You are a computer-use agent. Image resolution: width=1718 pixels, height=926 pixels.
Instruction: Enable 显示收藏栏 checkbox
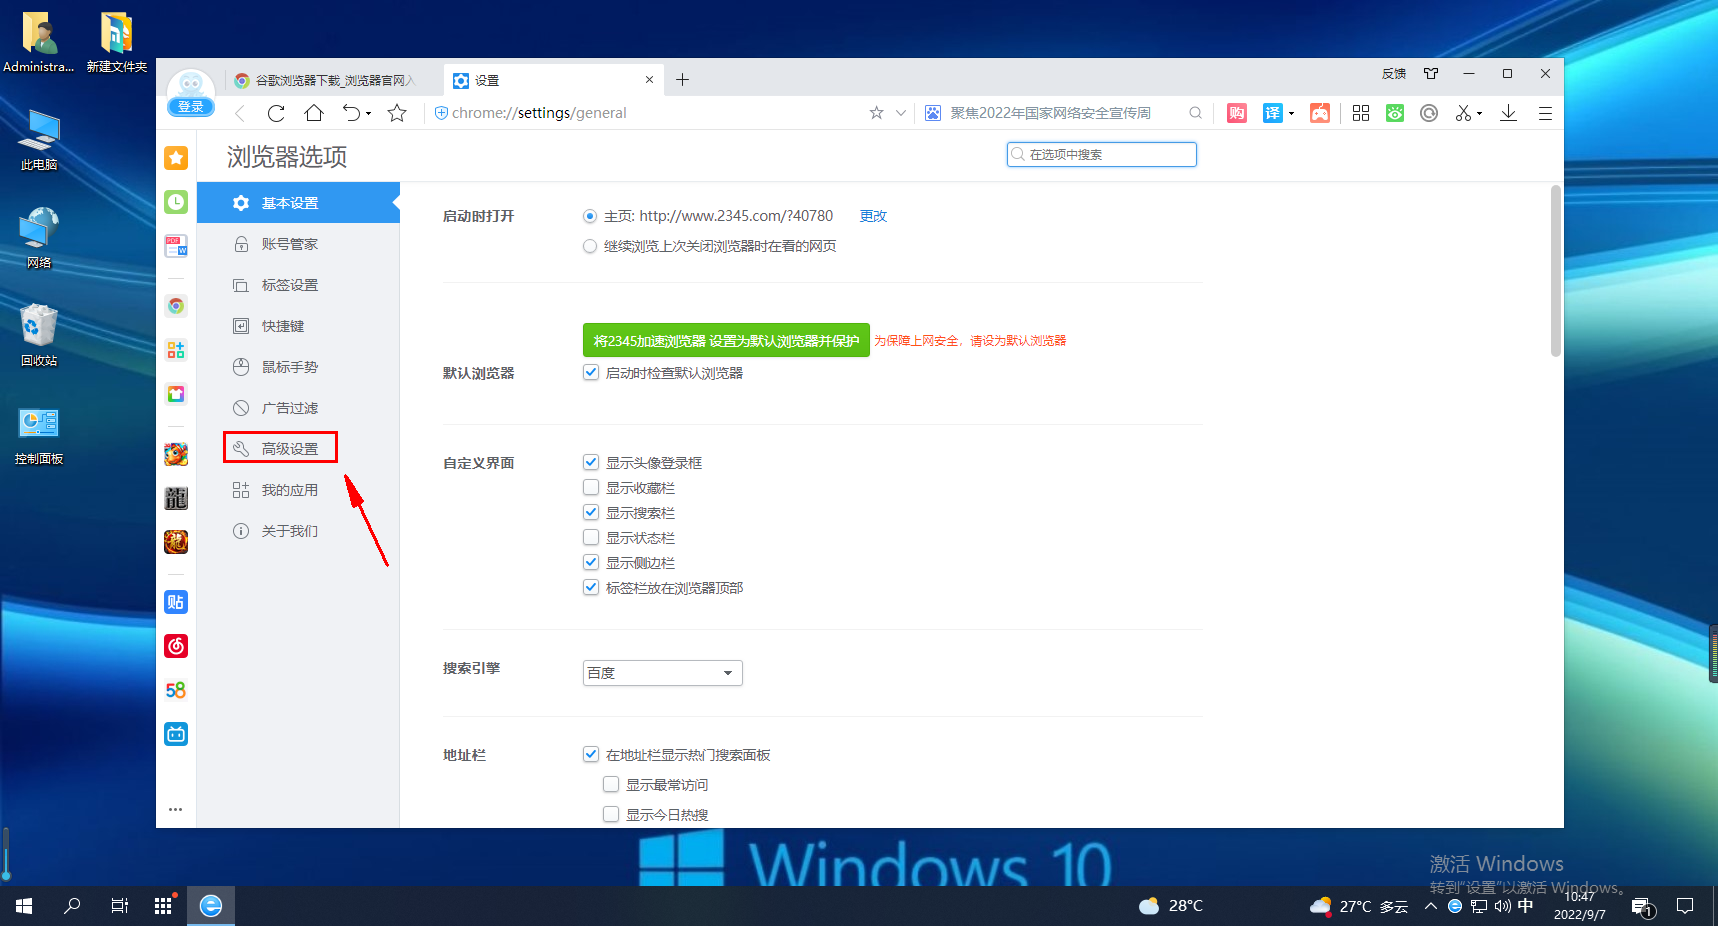click(x=591, y=487)
